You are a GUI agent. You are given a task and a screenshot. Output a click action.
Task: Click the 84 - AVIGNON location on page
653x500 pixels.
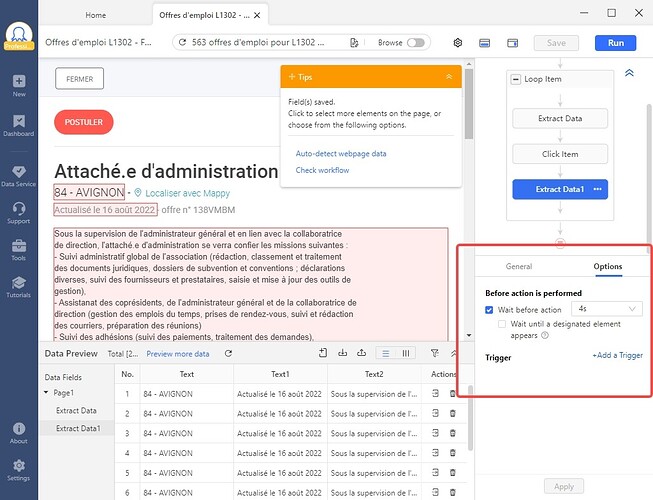pos(89,192)
